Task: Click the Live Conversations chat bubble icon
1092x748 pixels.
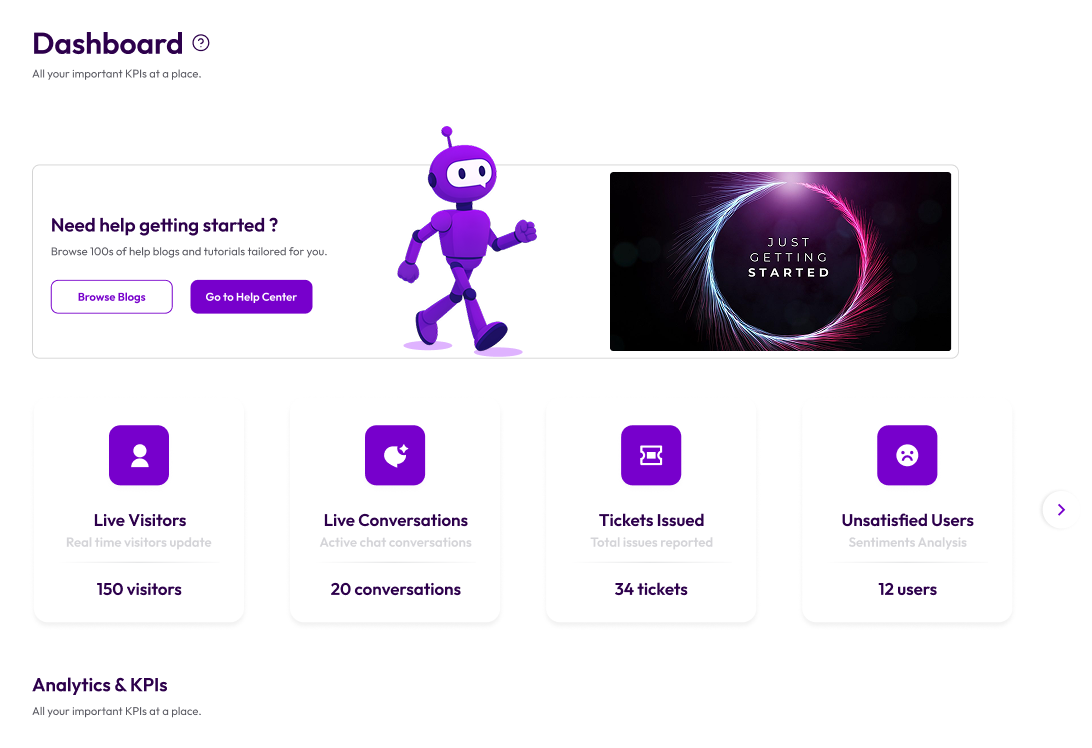Action: pos(395,456)
